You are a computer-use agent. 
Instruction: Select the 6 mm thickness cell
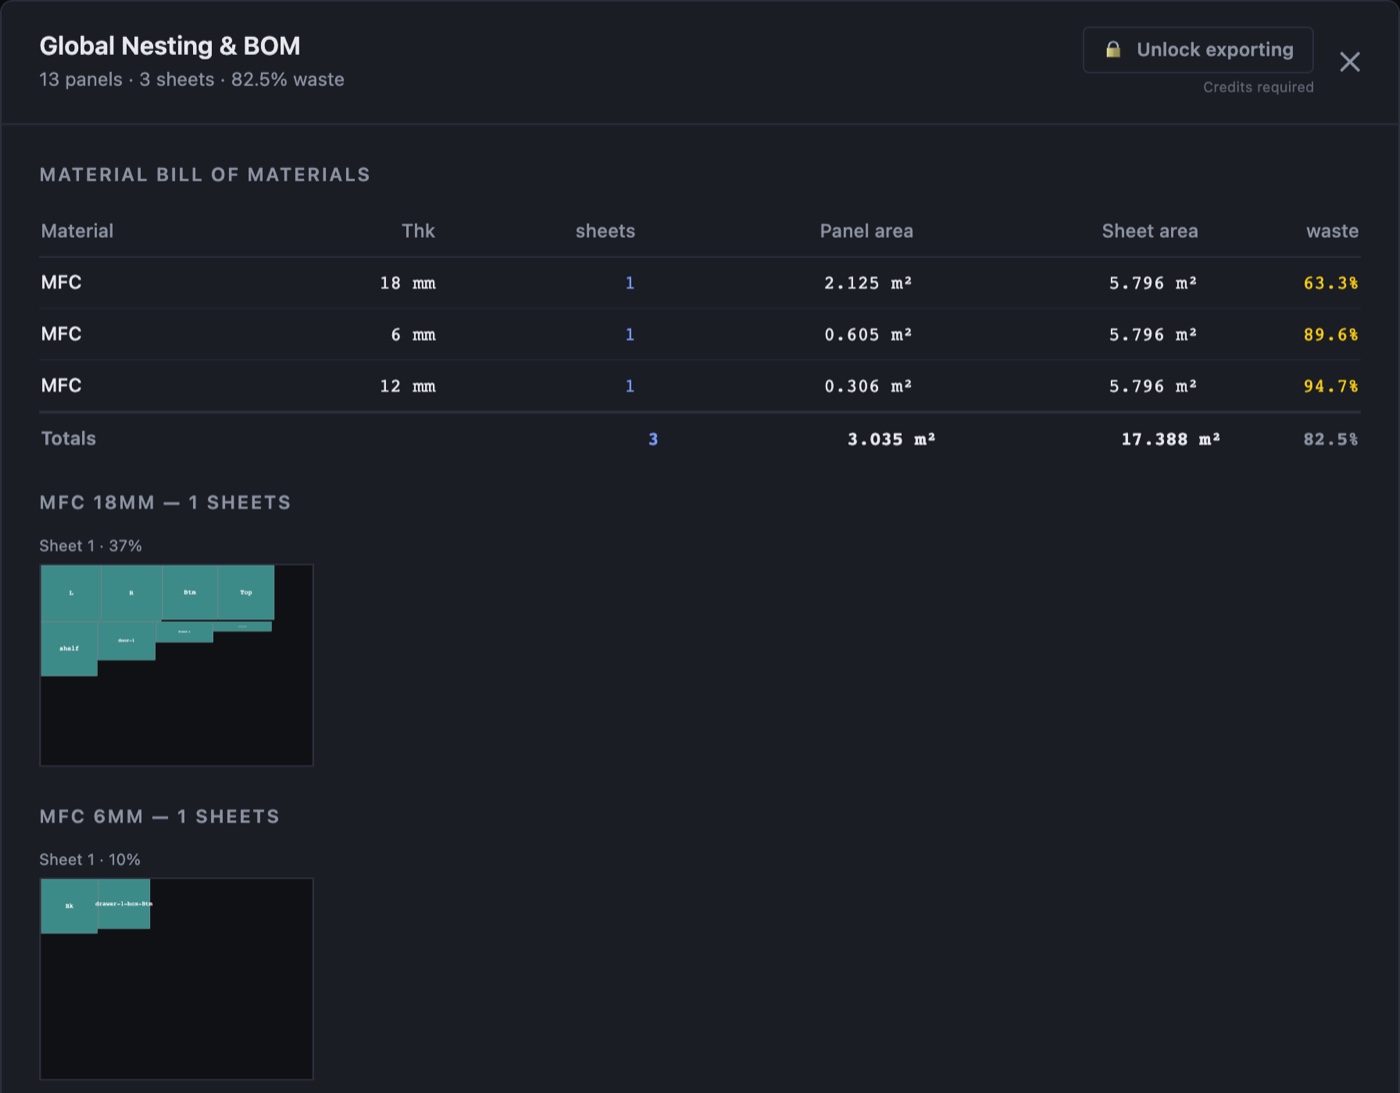point(413,335)
